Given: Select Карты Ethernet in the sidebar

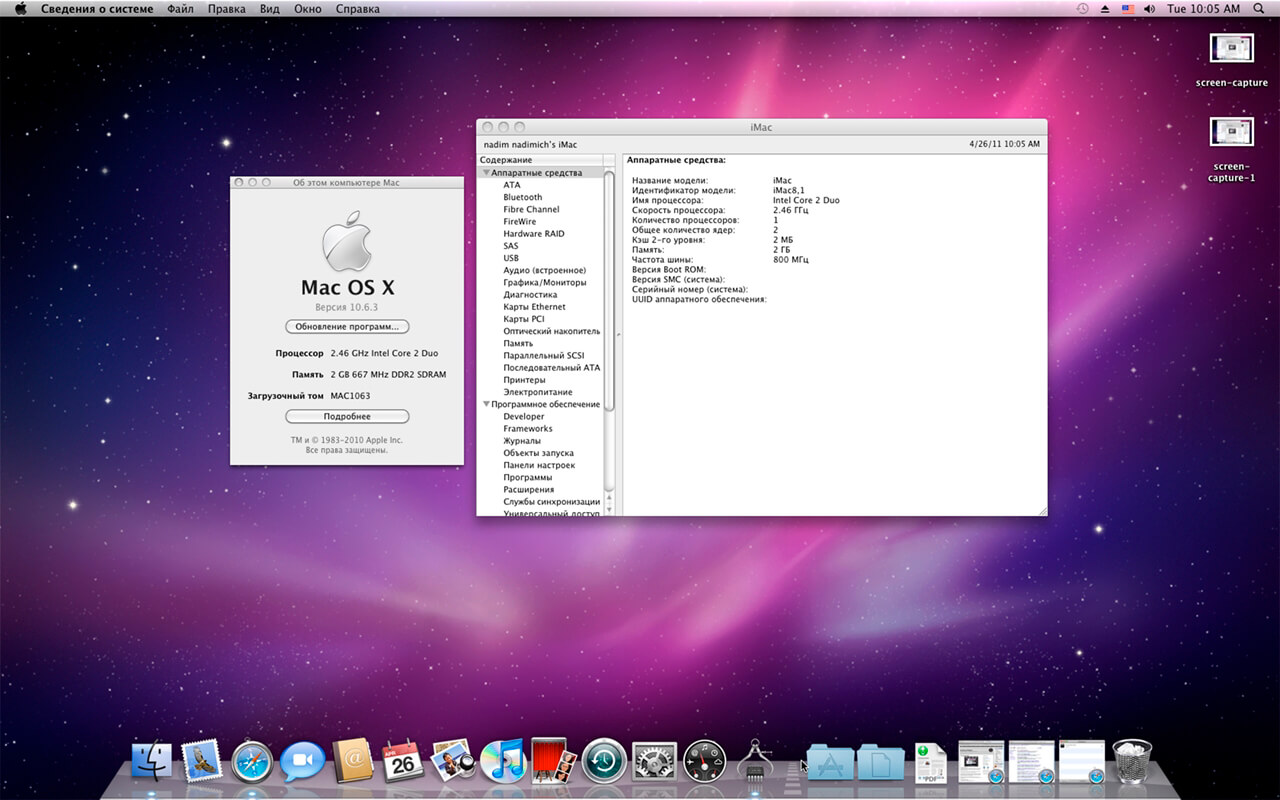Looking at the screenshot, I should point(535,307).
